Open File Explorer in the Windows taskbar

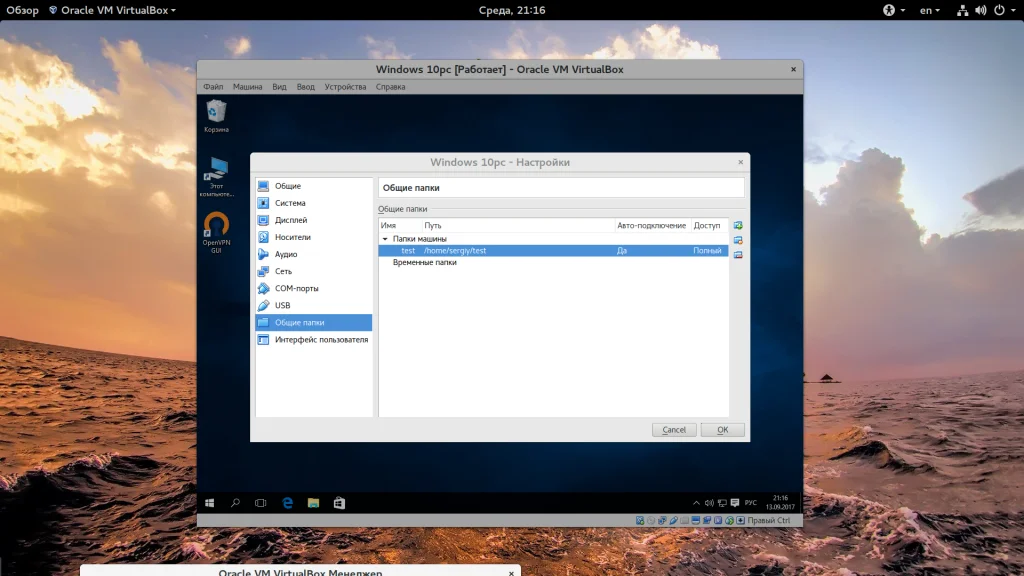pyautogui.click(x=313, y=502)
